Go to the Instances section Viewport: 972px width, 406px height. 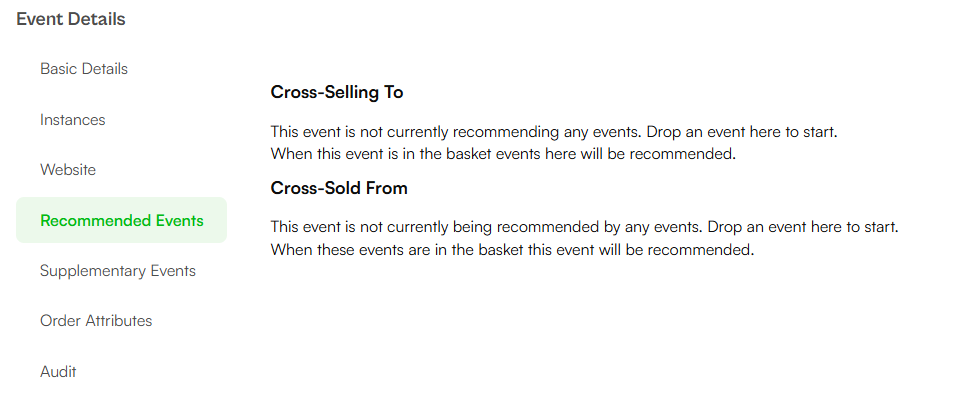pos(73,120)
